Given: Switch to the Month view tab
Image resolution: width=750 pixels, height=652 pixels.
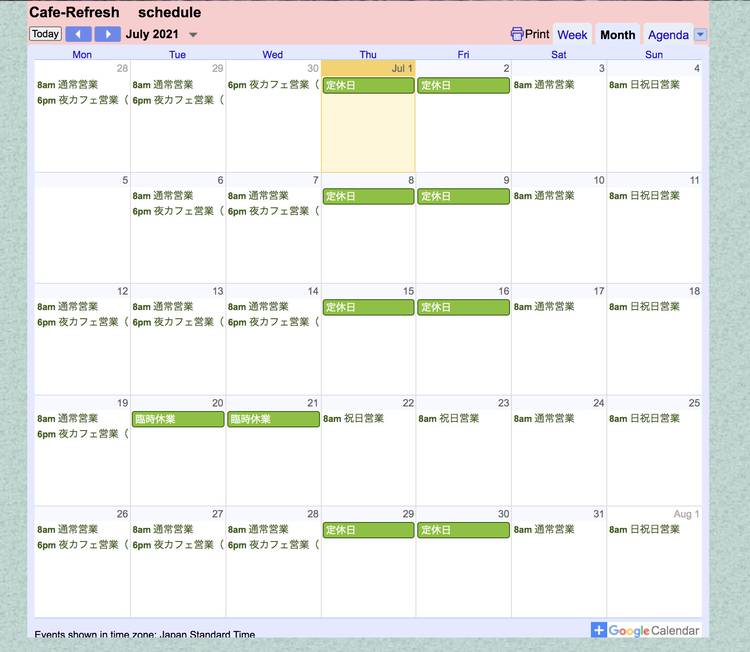Looking at the screenshot, I should 617,34.
